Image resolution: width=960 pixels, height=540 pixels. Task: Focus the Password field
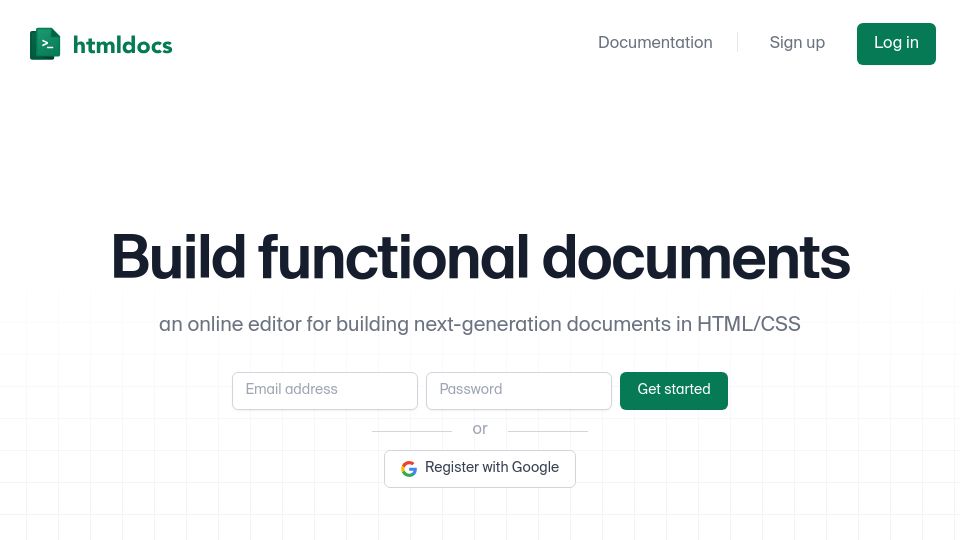click(x=519, y=391)
